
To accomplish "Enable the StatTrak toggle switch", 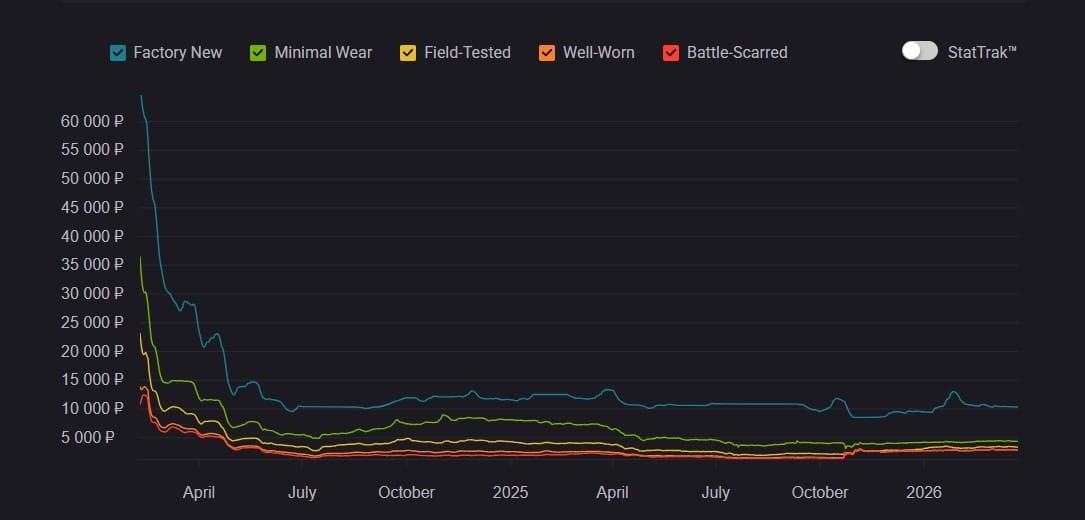I will tap(919, 51).
